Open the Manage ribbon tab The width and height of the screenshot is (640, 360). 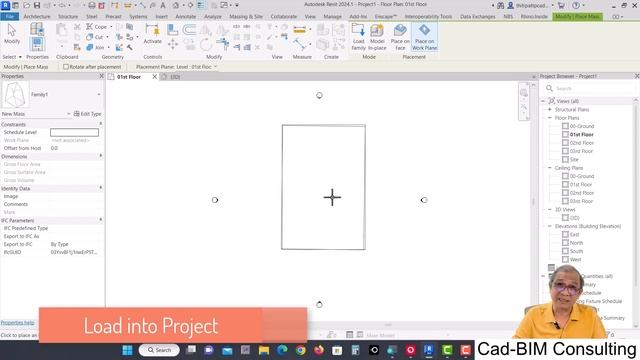tap(332, 17)
